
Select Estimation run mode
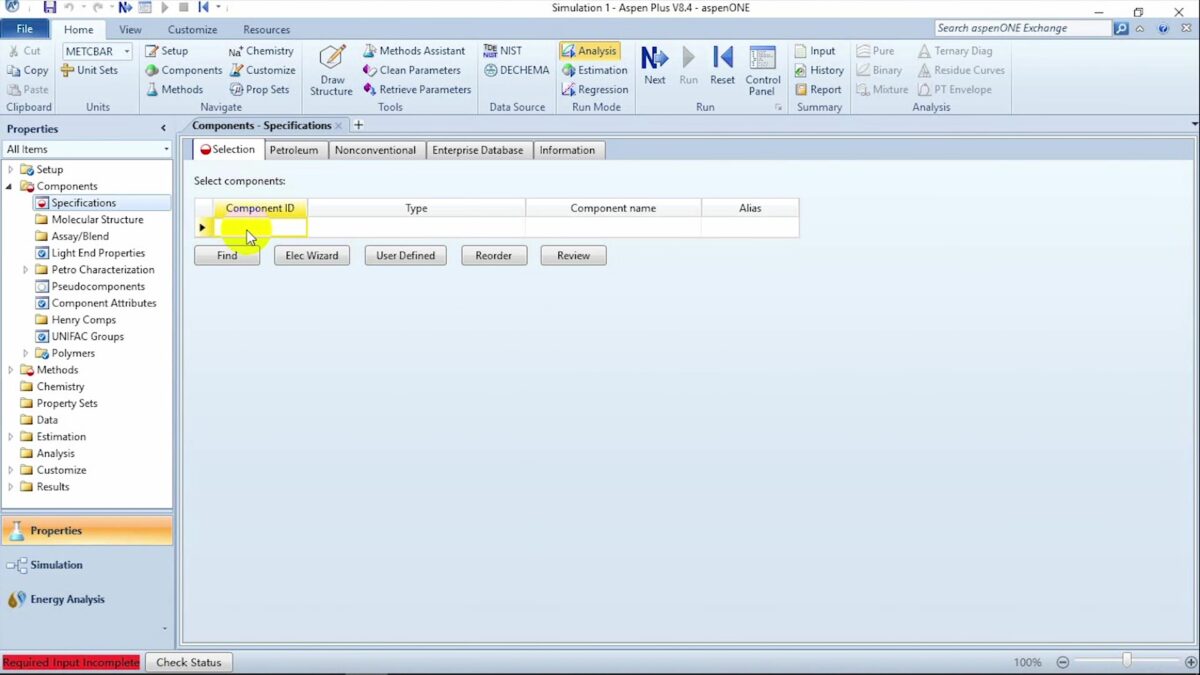tap(594, 70)
